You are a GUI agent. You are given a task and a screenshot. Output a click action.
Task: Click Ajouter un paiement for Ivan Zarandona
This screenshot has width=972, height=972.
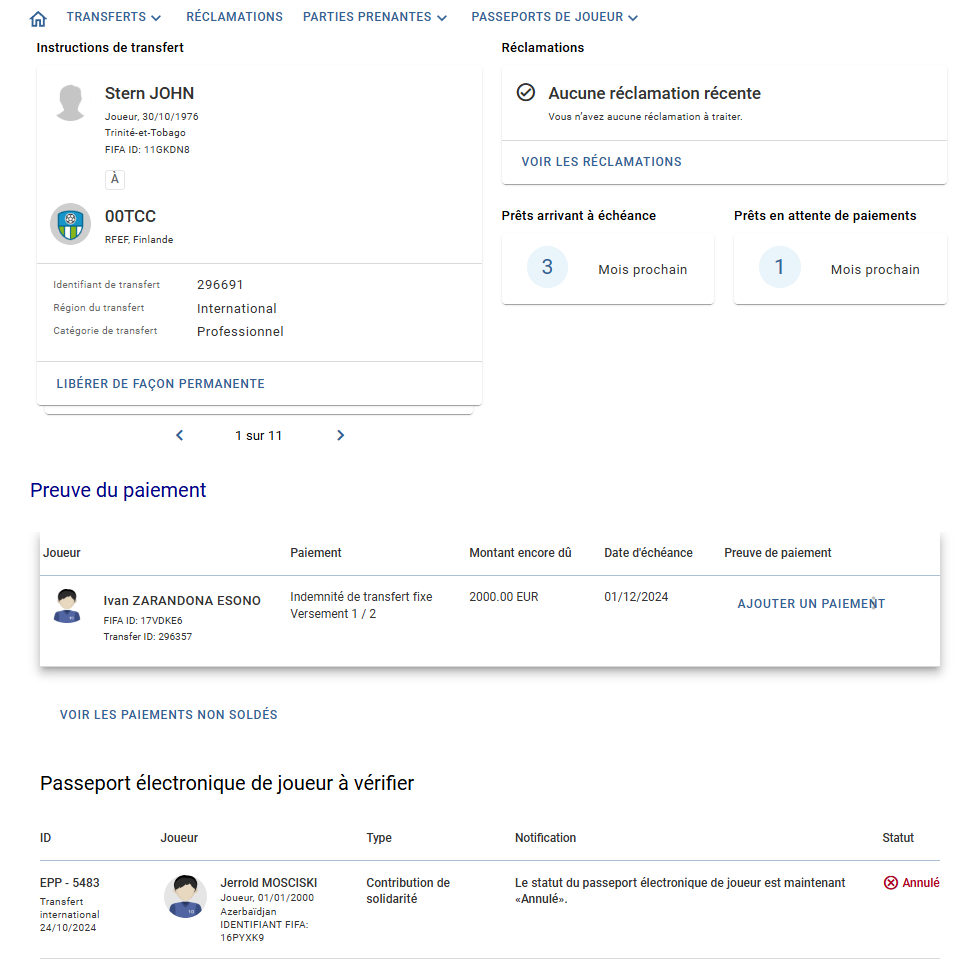(811, 604)
